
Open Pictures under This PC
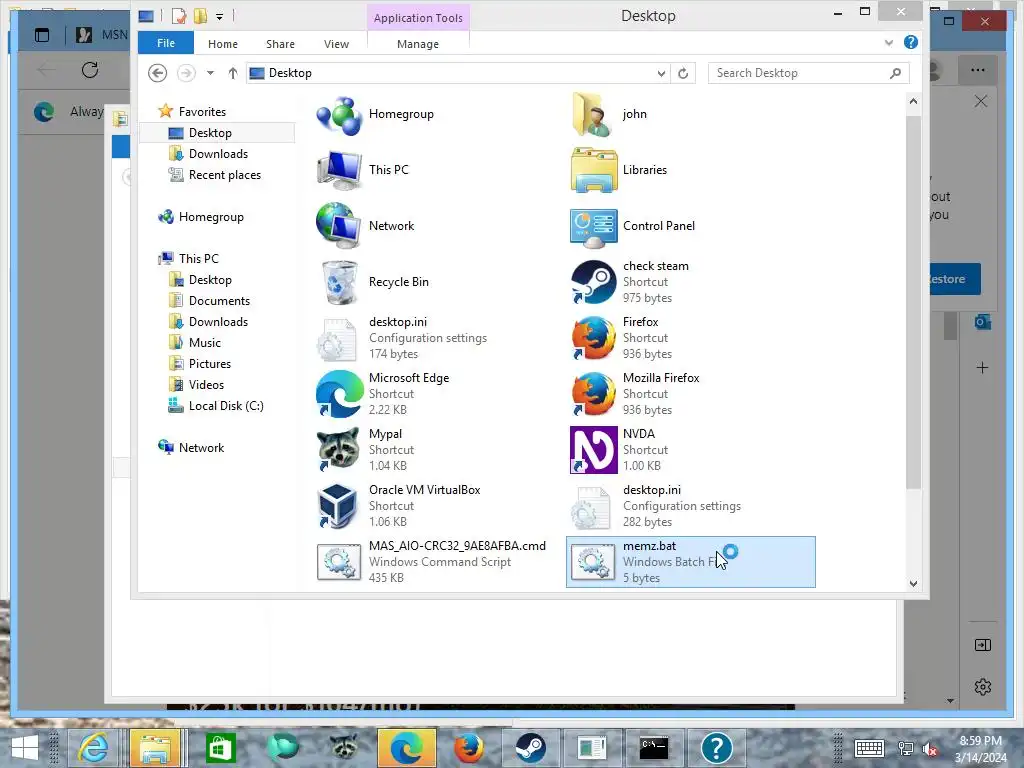coord(210,364)
